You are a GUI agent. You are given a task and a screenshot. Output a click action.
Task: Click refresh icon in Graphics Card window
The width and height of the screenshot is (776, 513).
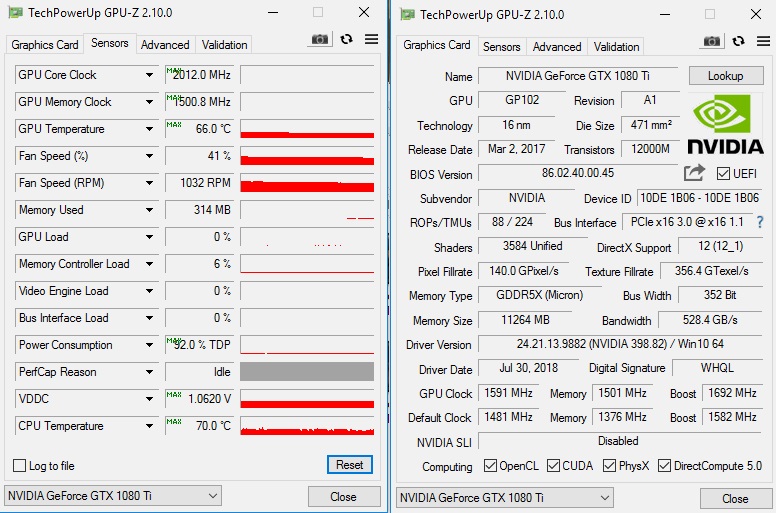point(738,41)
